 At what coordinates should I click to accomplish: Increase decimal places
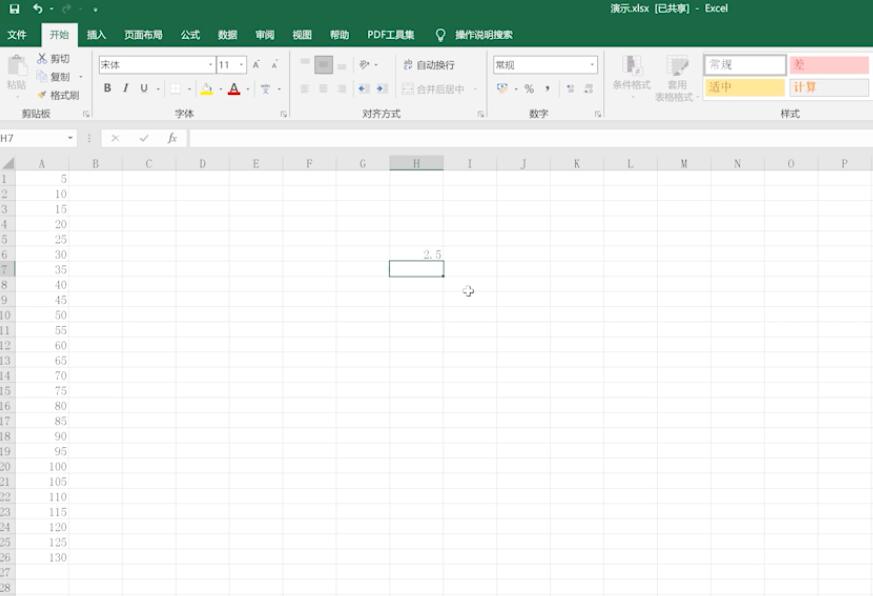coord(570,89)
